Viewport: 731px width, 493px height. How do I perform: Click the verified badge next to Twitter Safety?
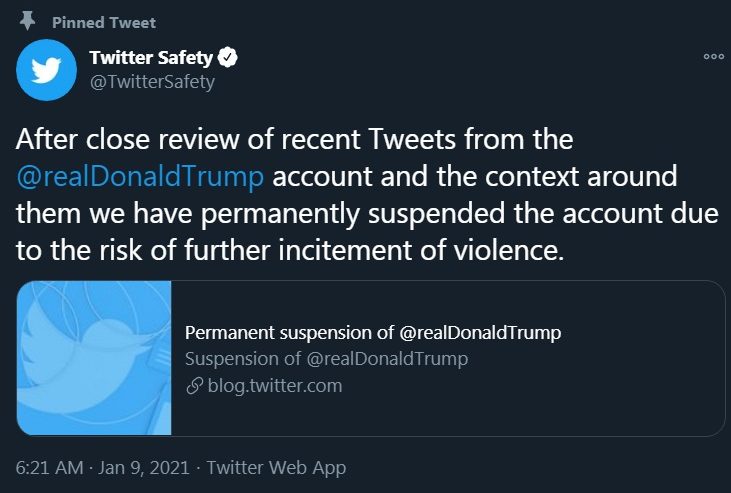[x=228, y=57]
